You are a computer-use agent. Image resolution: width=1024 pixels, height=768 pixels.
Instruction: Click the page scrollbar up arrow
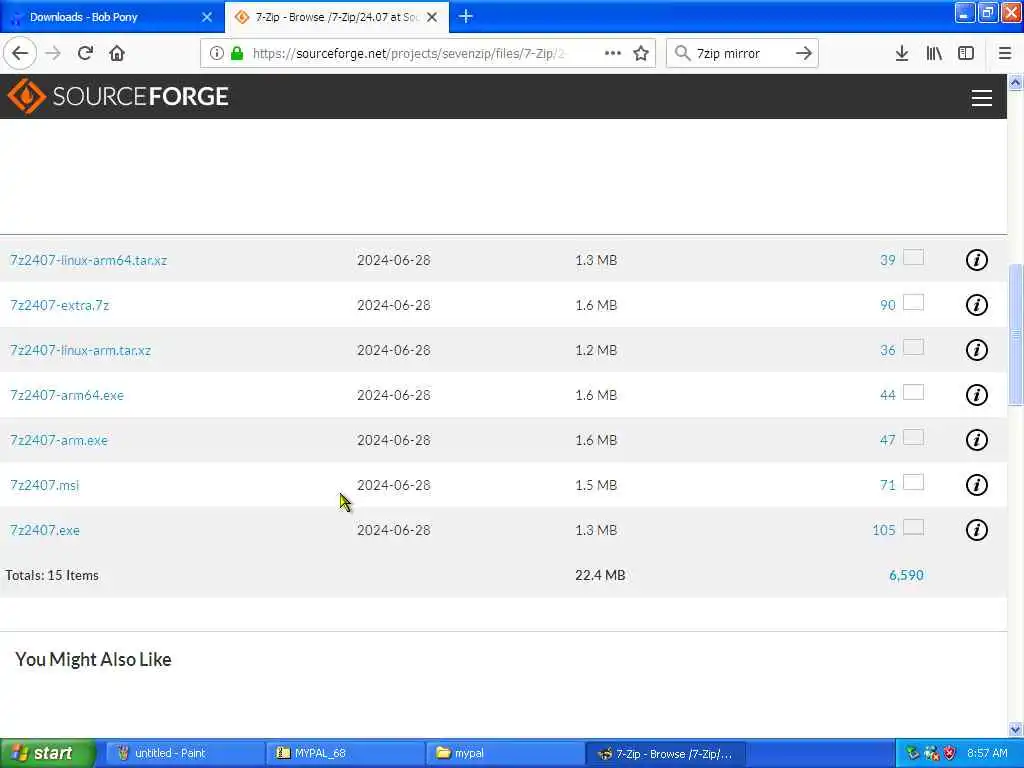pos(1015,82)
